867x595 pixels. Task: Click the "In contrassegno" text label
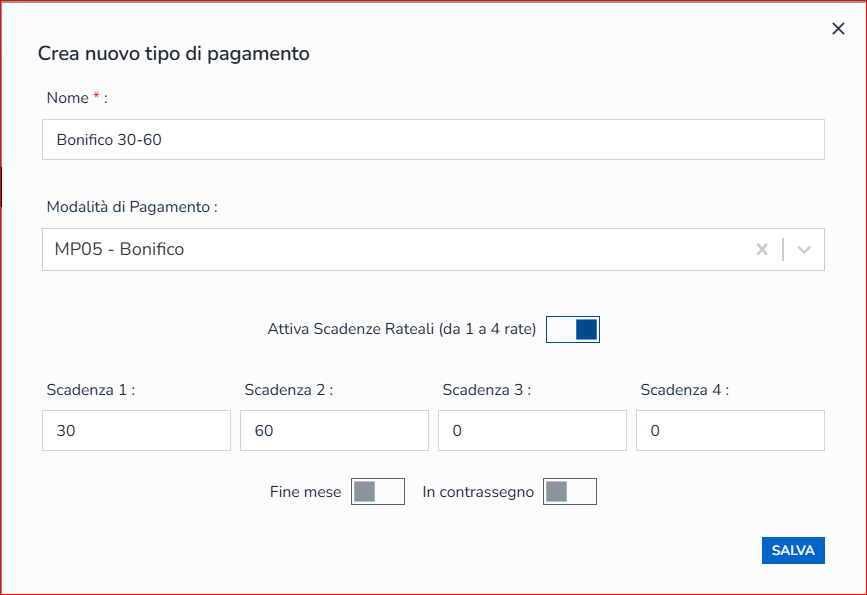(478, 492)
